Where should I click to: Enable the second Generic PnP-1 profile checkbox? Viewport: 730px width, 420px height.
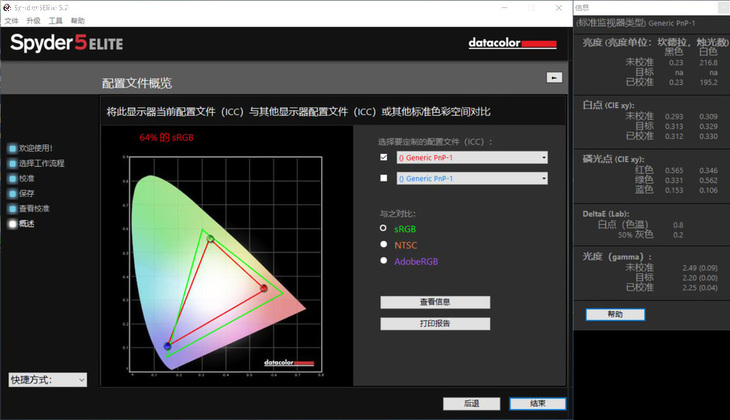pyautogui.click(x=385, y=179)
